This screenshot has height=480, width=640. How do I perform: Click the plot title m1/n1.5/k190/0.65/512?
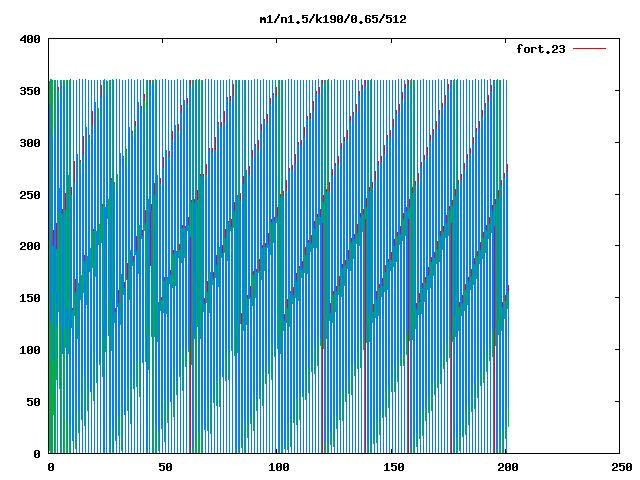[333, 19]
